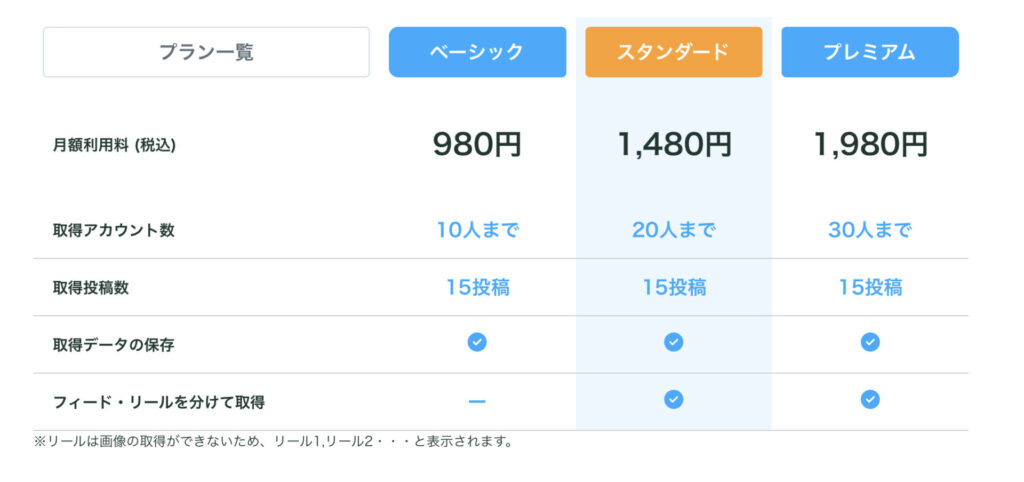
Task: Select the orange スタンダード plan button
Action: 673,52
